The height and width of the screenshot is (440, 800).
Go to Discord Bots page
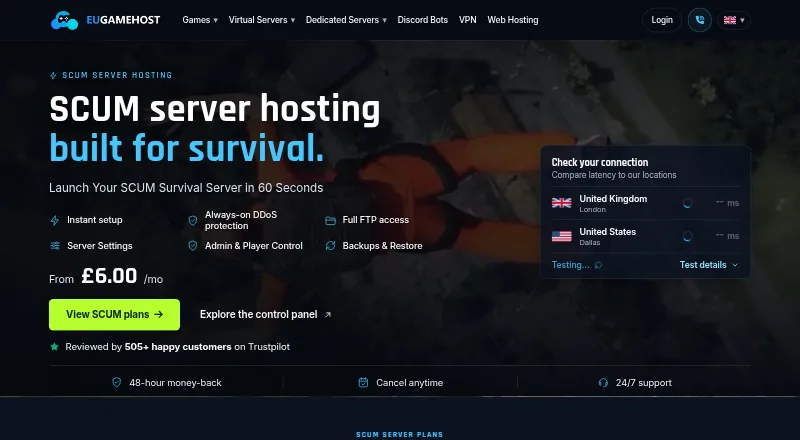422,20
